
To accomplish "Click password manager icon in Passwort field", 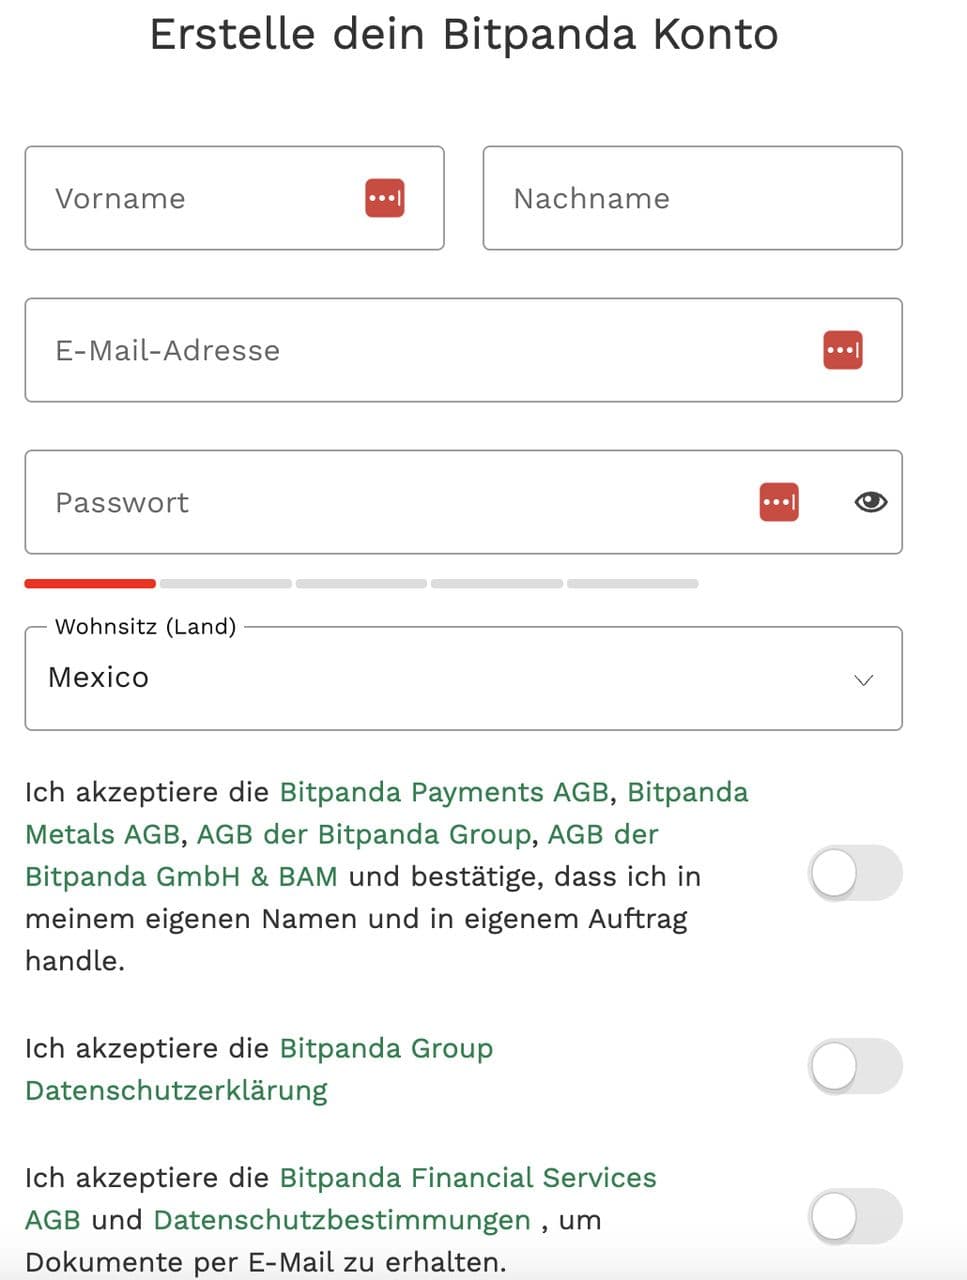I will [x=779, y=502].
